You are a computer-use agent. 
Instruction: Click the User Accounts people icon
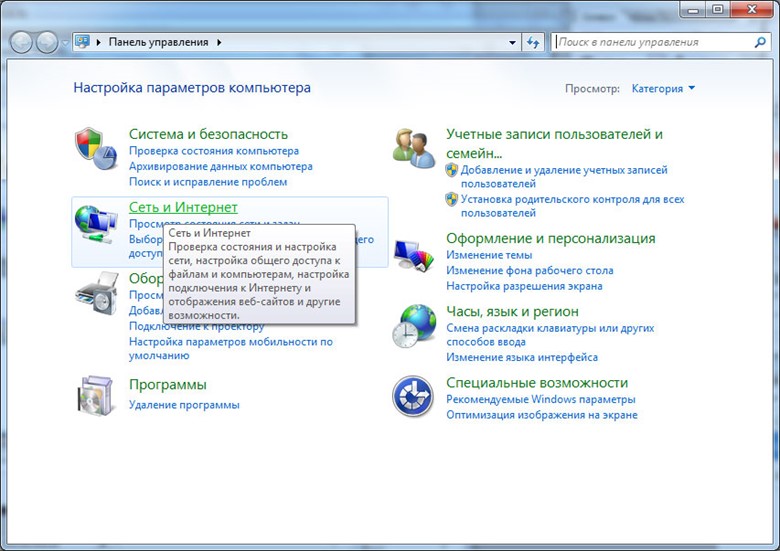click(x=413, y=148)
